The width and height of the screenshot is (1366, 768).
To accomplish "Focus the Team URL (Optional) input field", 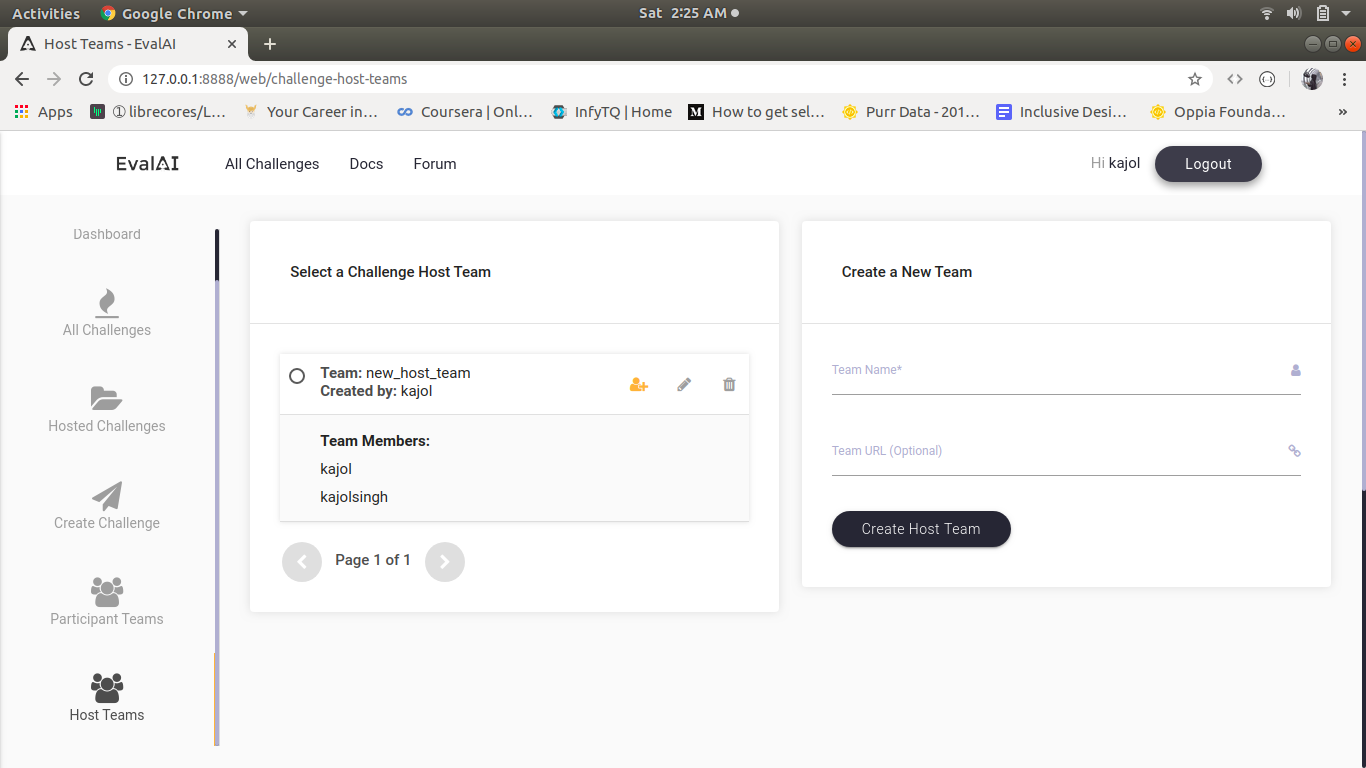I will (x=1066, y=452).
